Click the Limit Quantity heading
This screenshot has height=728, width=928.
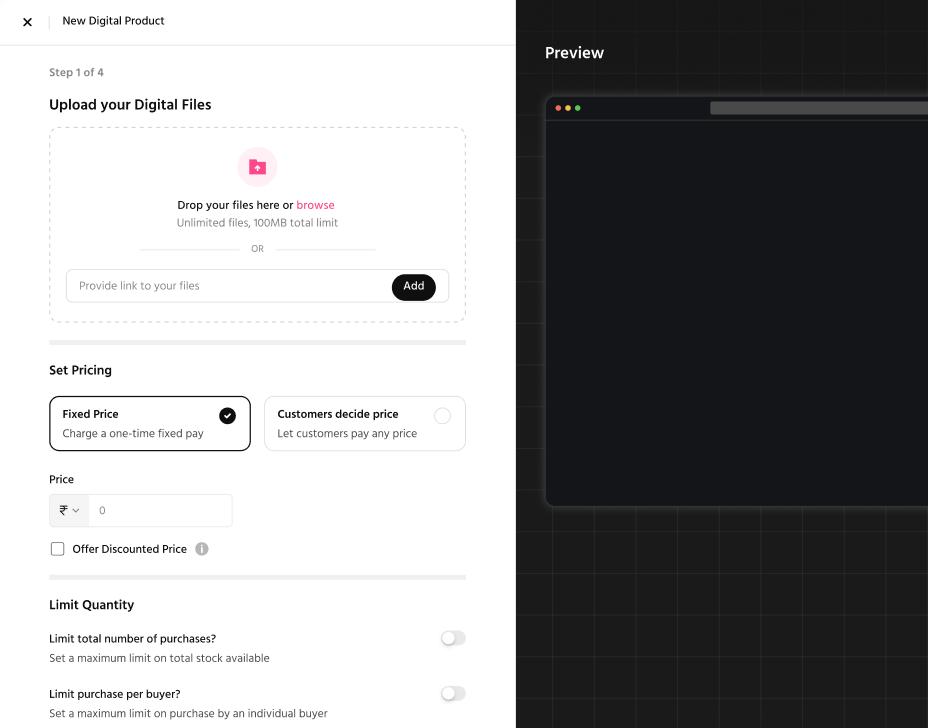click(92, 604)
